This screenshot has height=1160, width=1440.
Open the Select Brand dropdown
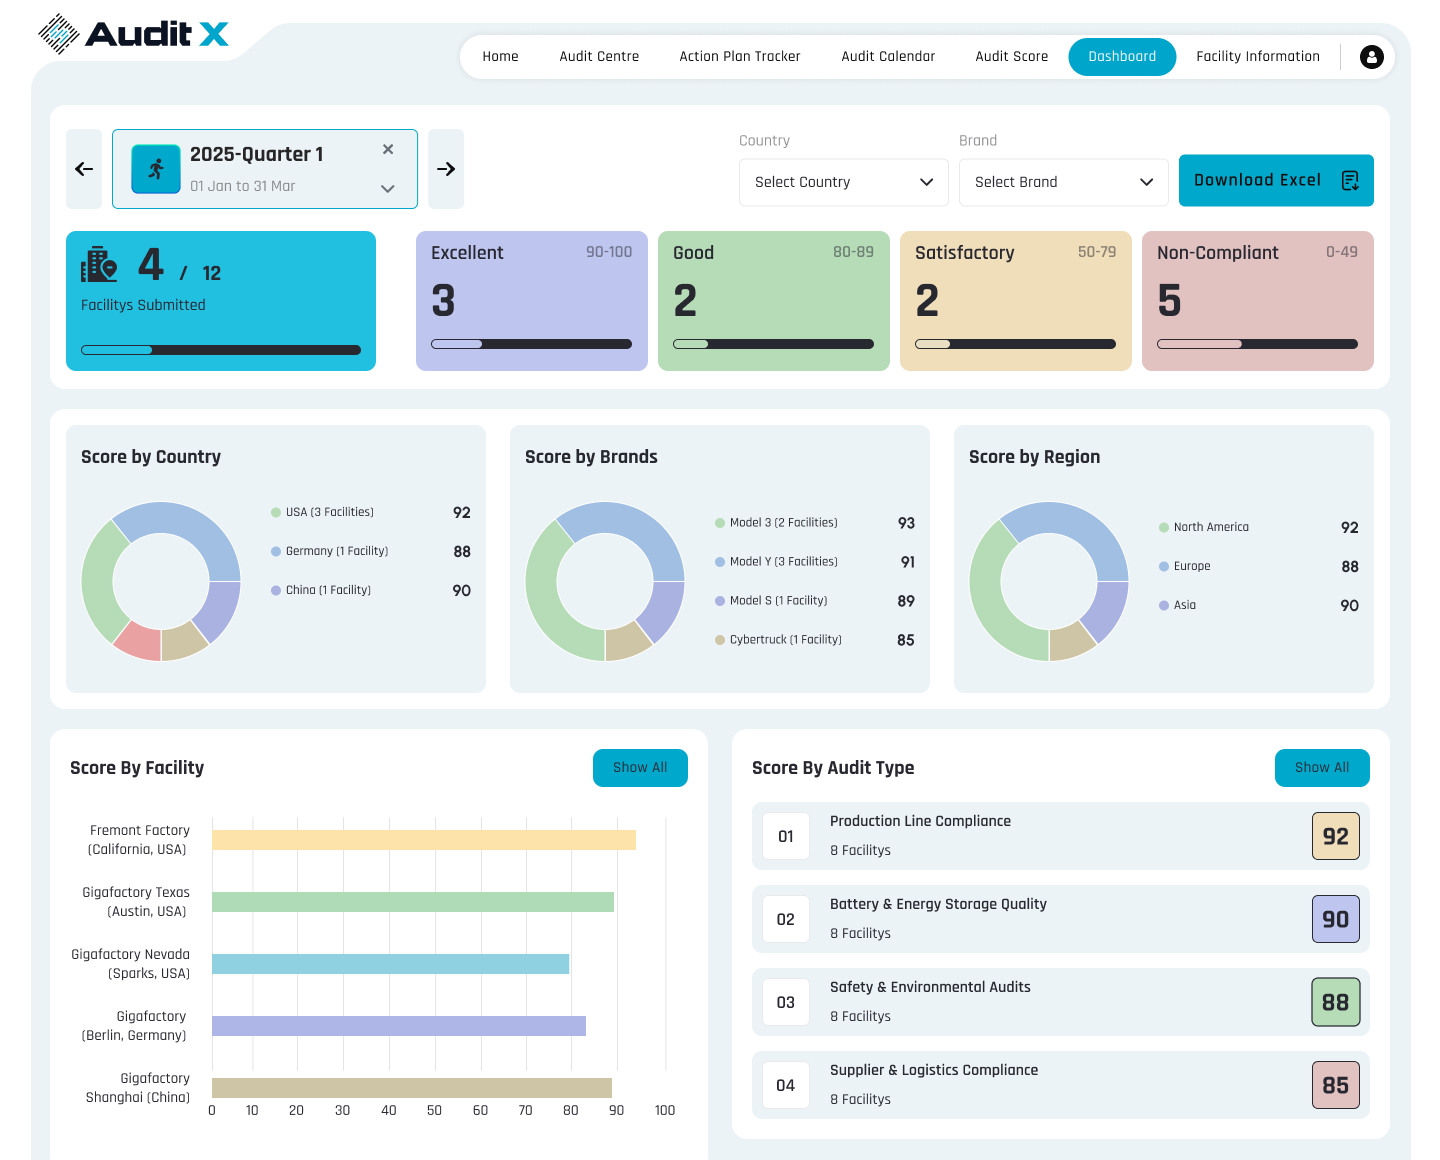point(1063,182)
